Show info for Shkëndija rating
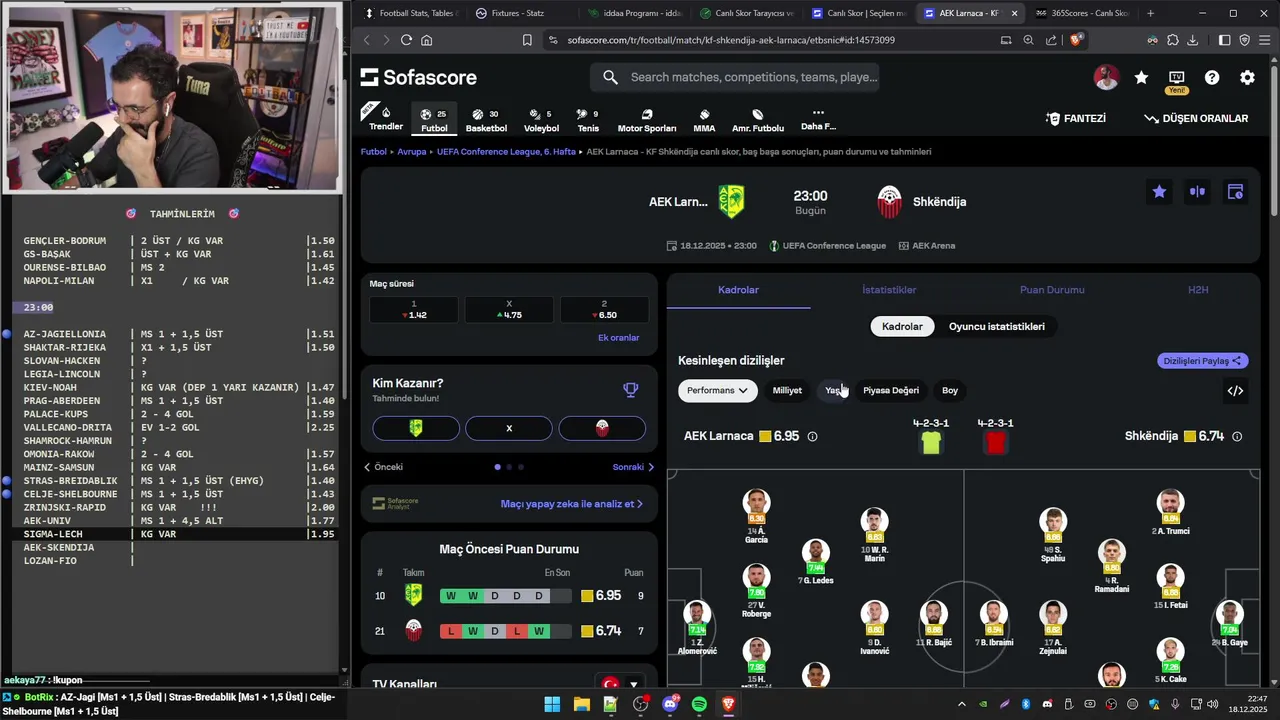 pyautogui.click(x=1237, y=437)
